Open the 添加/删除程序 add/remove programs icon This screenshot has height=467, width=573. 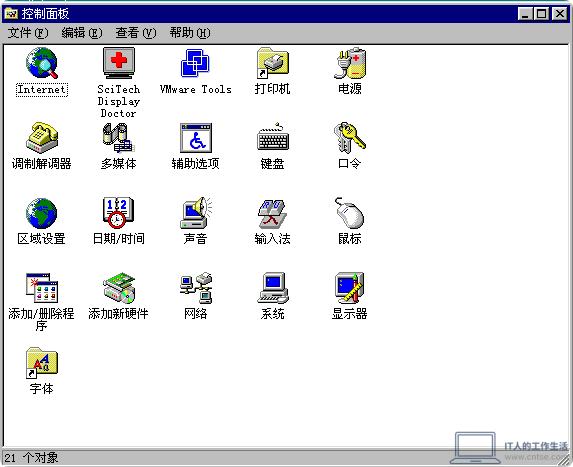pos(42,288)
